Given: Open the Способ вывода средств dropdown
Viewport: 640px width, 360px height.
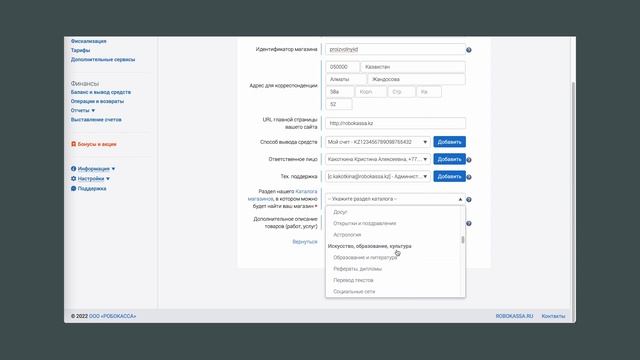Looking at the screenshot, I should click(378, 142).
